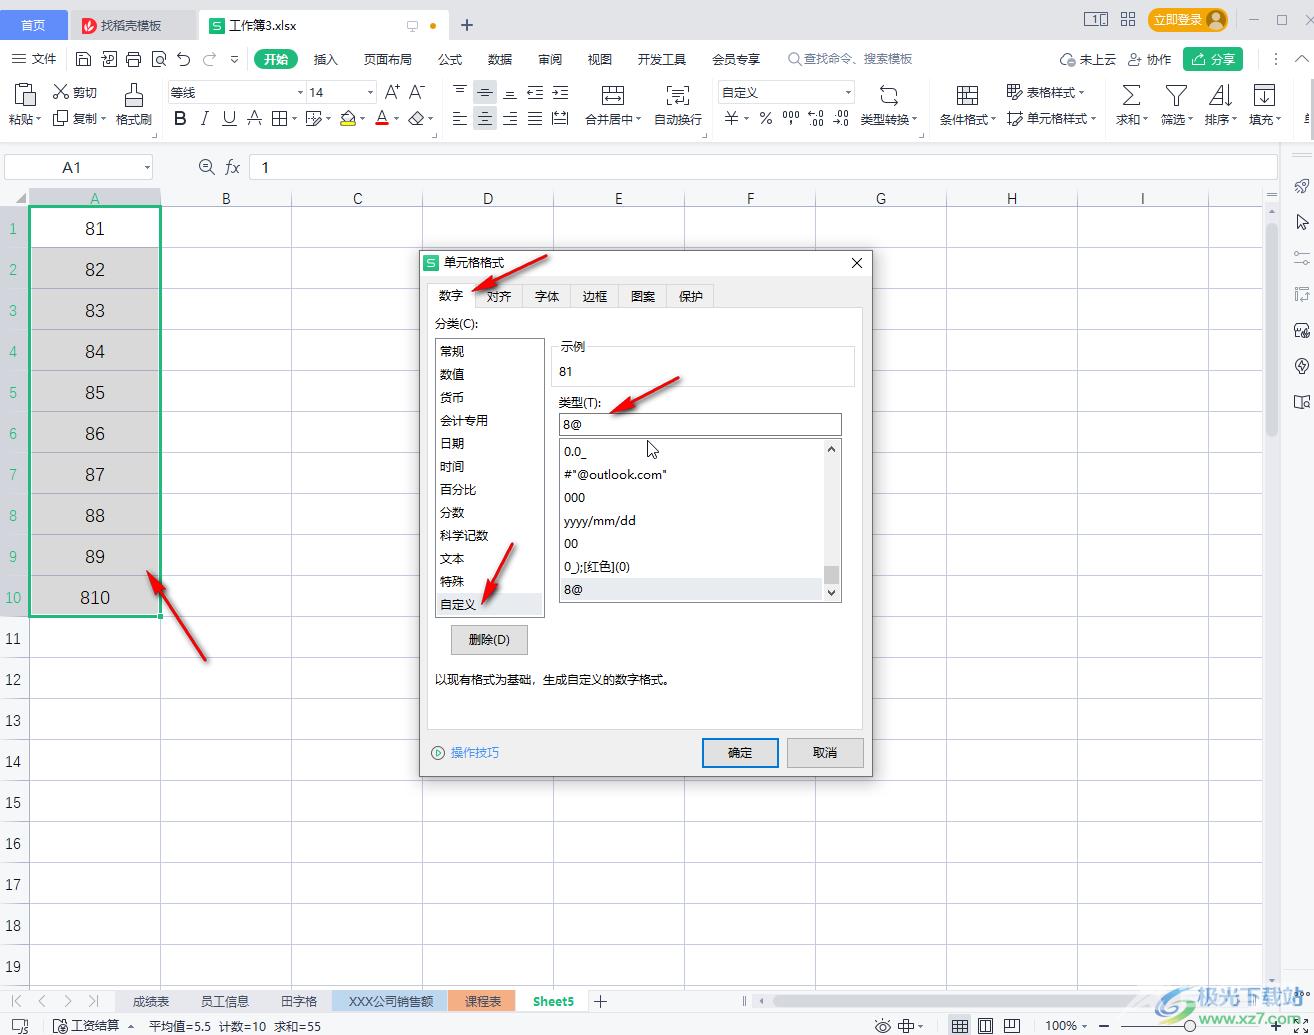Click the format type list scrollbar thumb
The height and width of the screenshot is (1035, 1314).
[831, 575]
